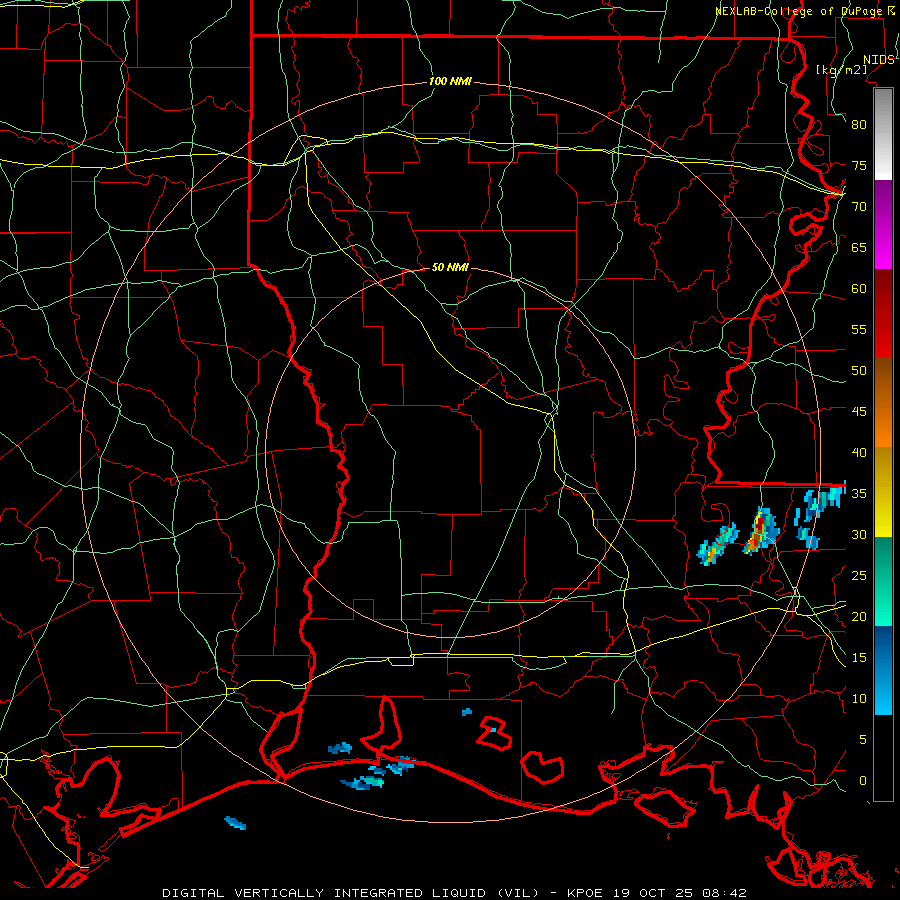
Task: Click the legend value 25
Action: pos(859,576)
